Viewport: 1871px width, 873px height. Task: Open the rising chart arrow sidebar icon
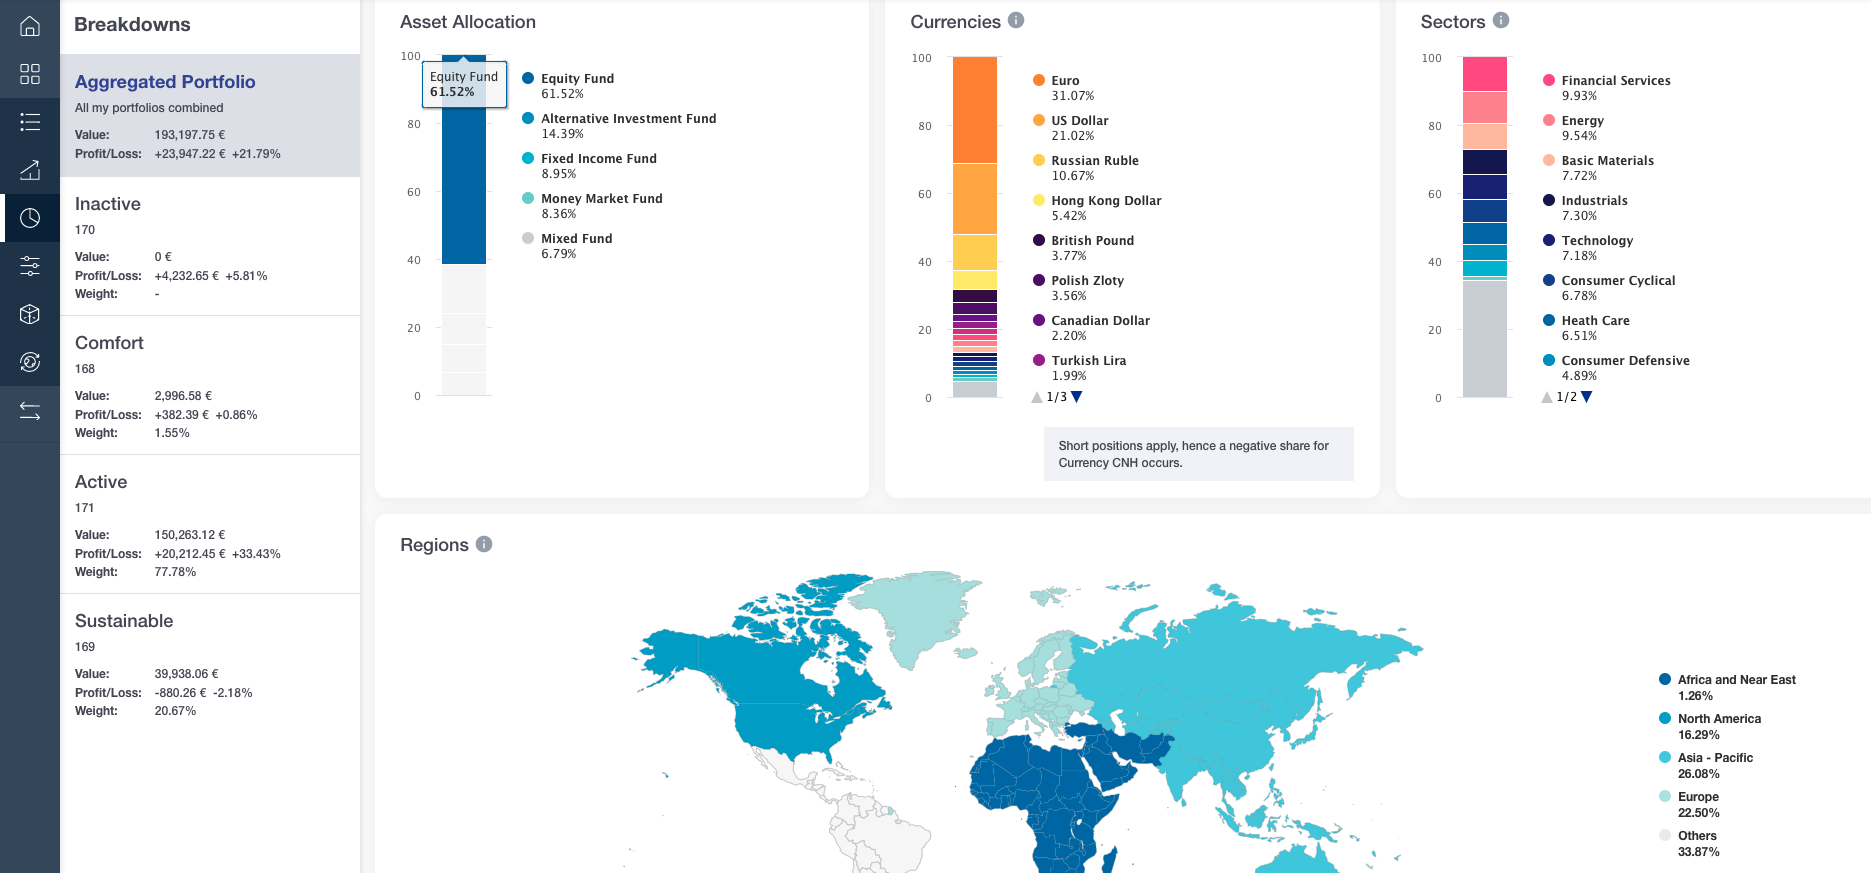coord(30,170)
